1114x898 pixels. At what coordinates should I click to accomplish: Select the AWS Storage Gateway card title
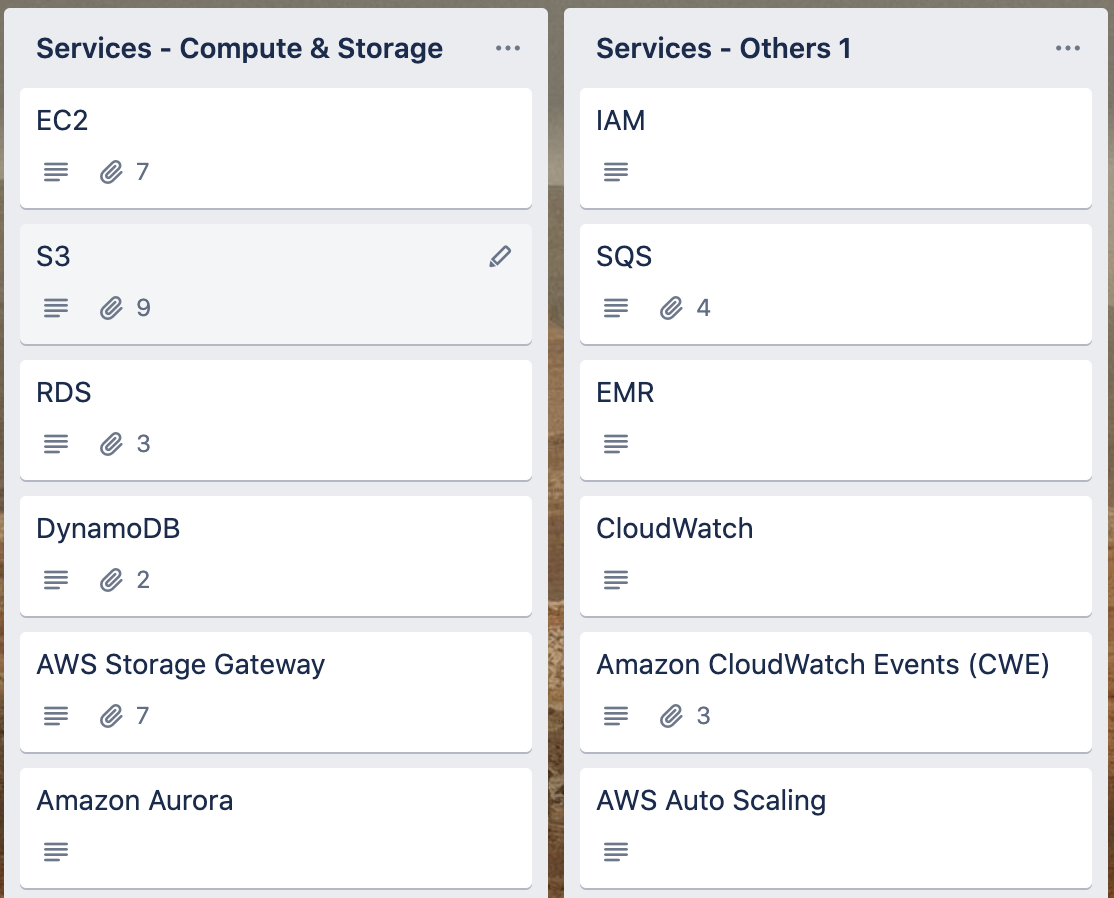click(181, 665)
